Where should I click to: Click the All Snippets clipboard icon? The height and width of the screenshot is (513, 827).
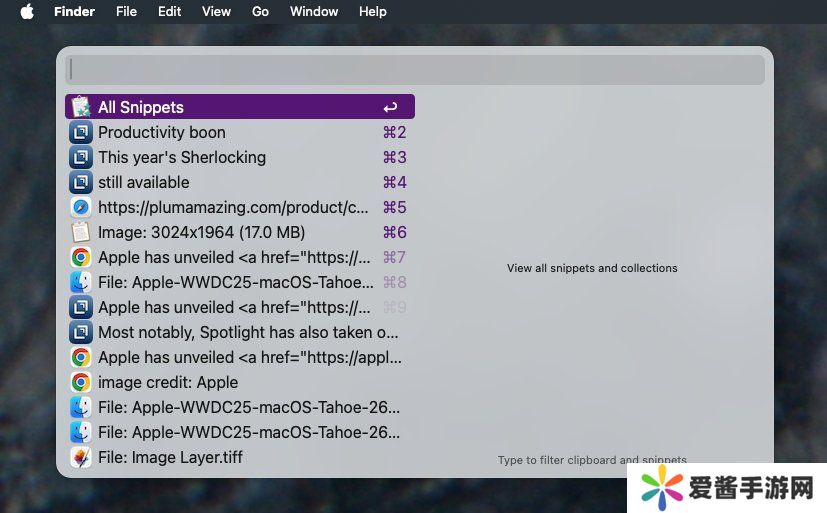coord(81,107)
